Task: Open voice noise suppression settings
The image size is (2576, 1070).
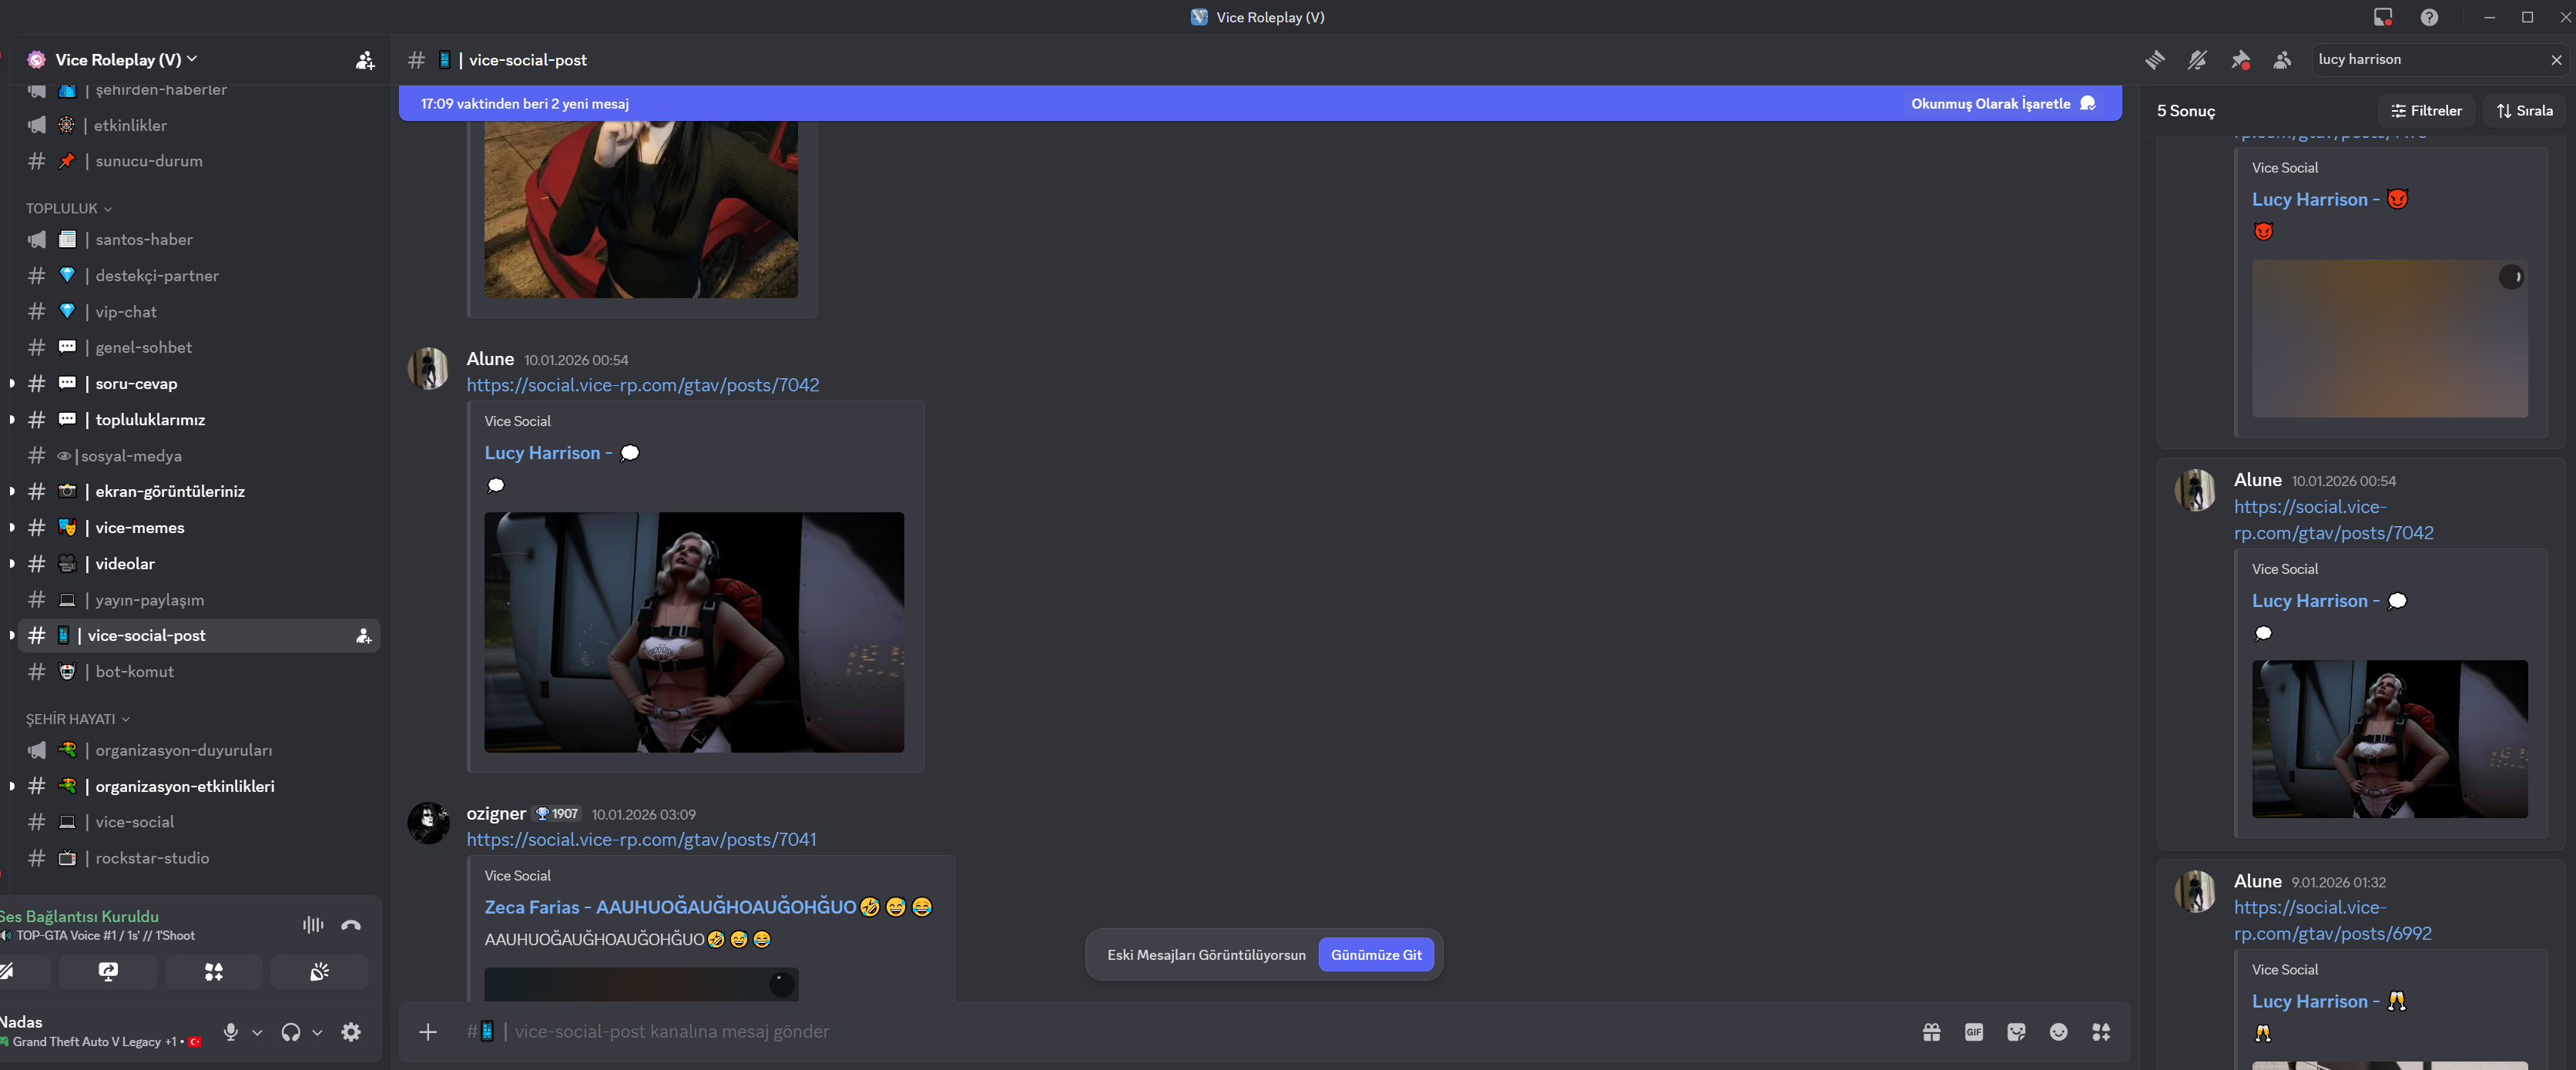Action: [313, 925]
